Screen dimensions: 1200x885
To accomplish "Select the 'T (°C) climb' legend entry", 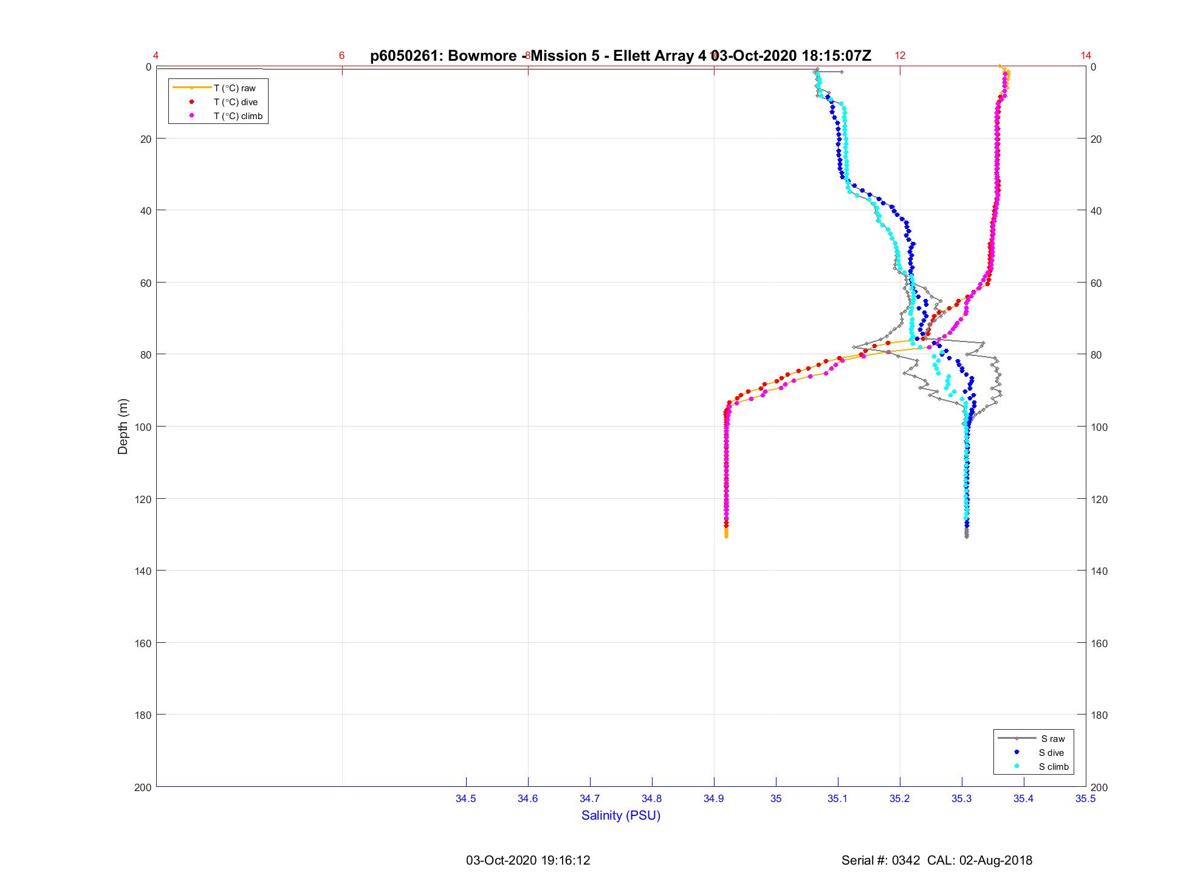I will (221, 116).
